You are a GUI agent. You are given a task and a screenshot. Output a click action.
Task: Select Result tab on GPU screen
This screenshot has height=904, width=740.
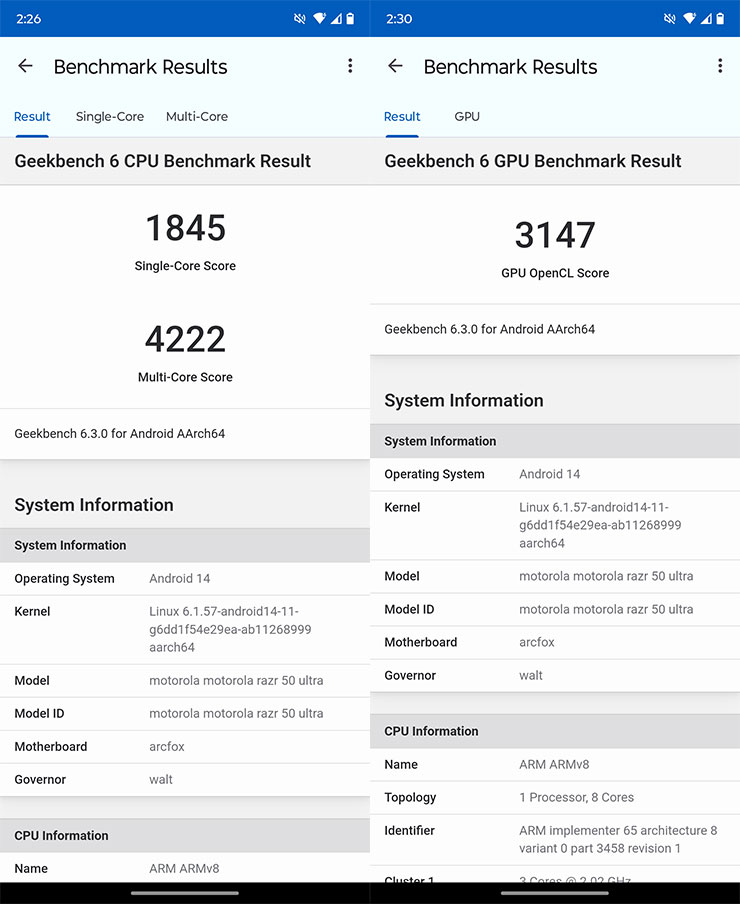tap(402, 116)
